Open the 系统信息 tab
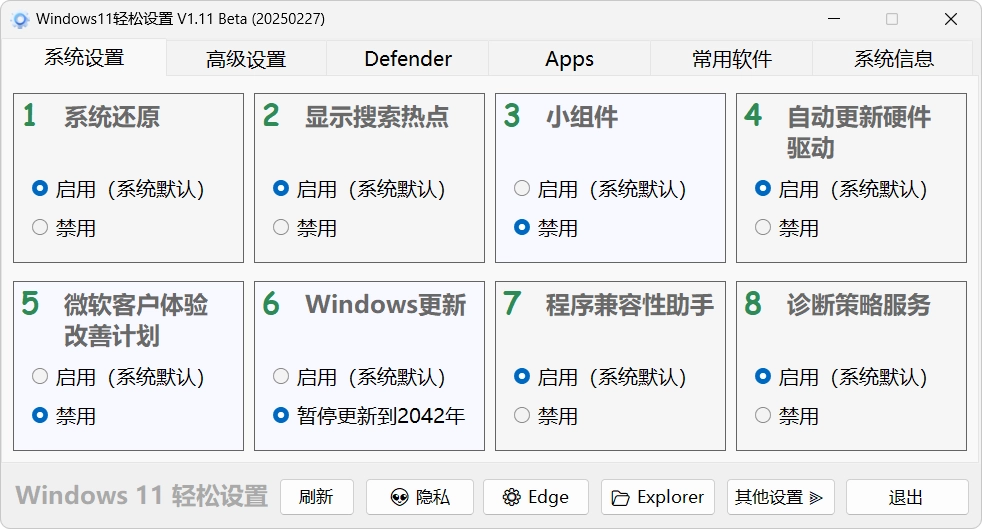Screen dimensions: 982x529 tap(894, 59)
